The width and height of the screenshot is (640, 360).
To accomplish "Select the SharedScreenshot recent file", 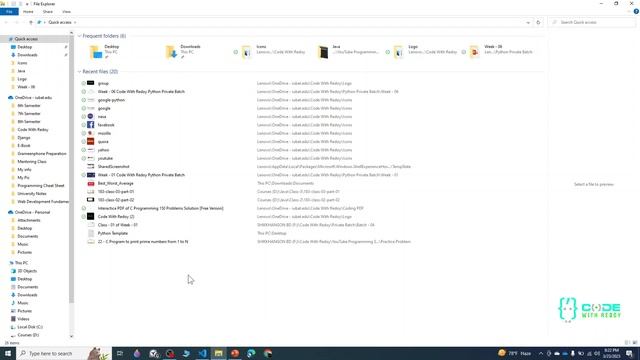I will point(113,167).
